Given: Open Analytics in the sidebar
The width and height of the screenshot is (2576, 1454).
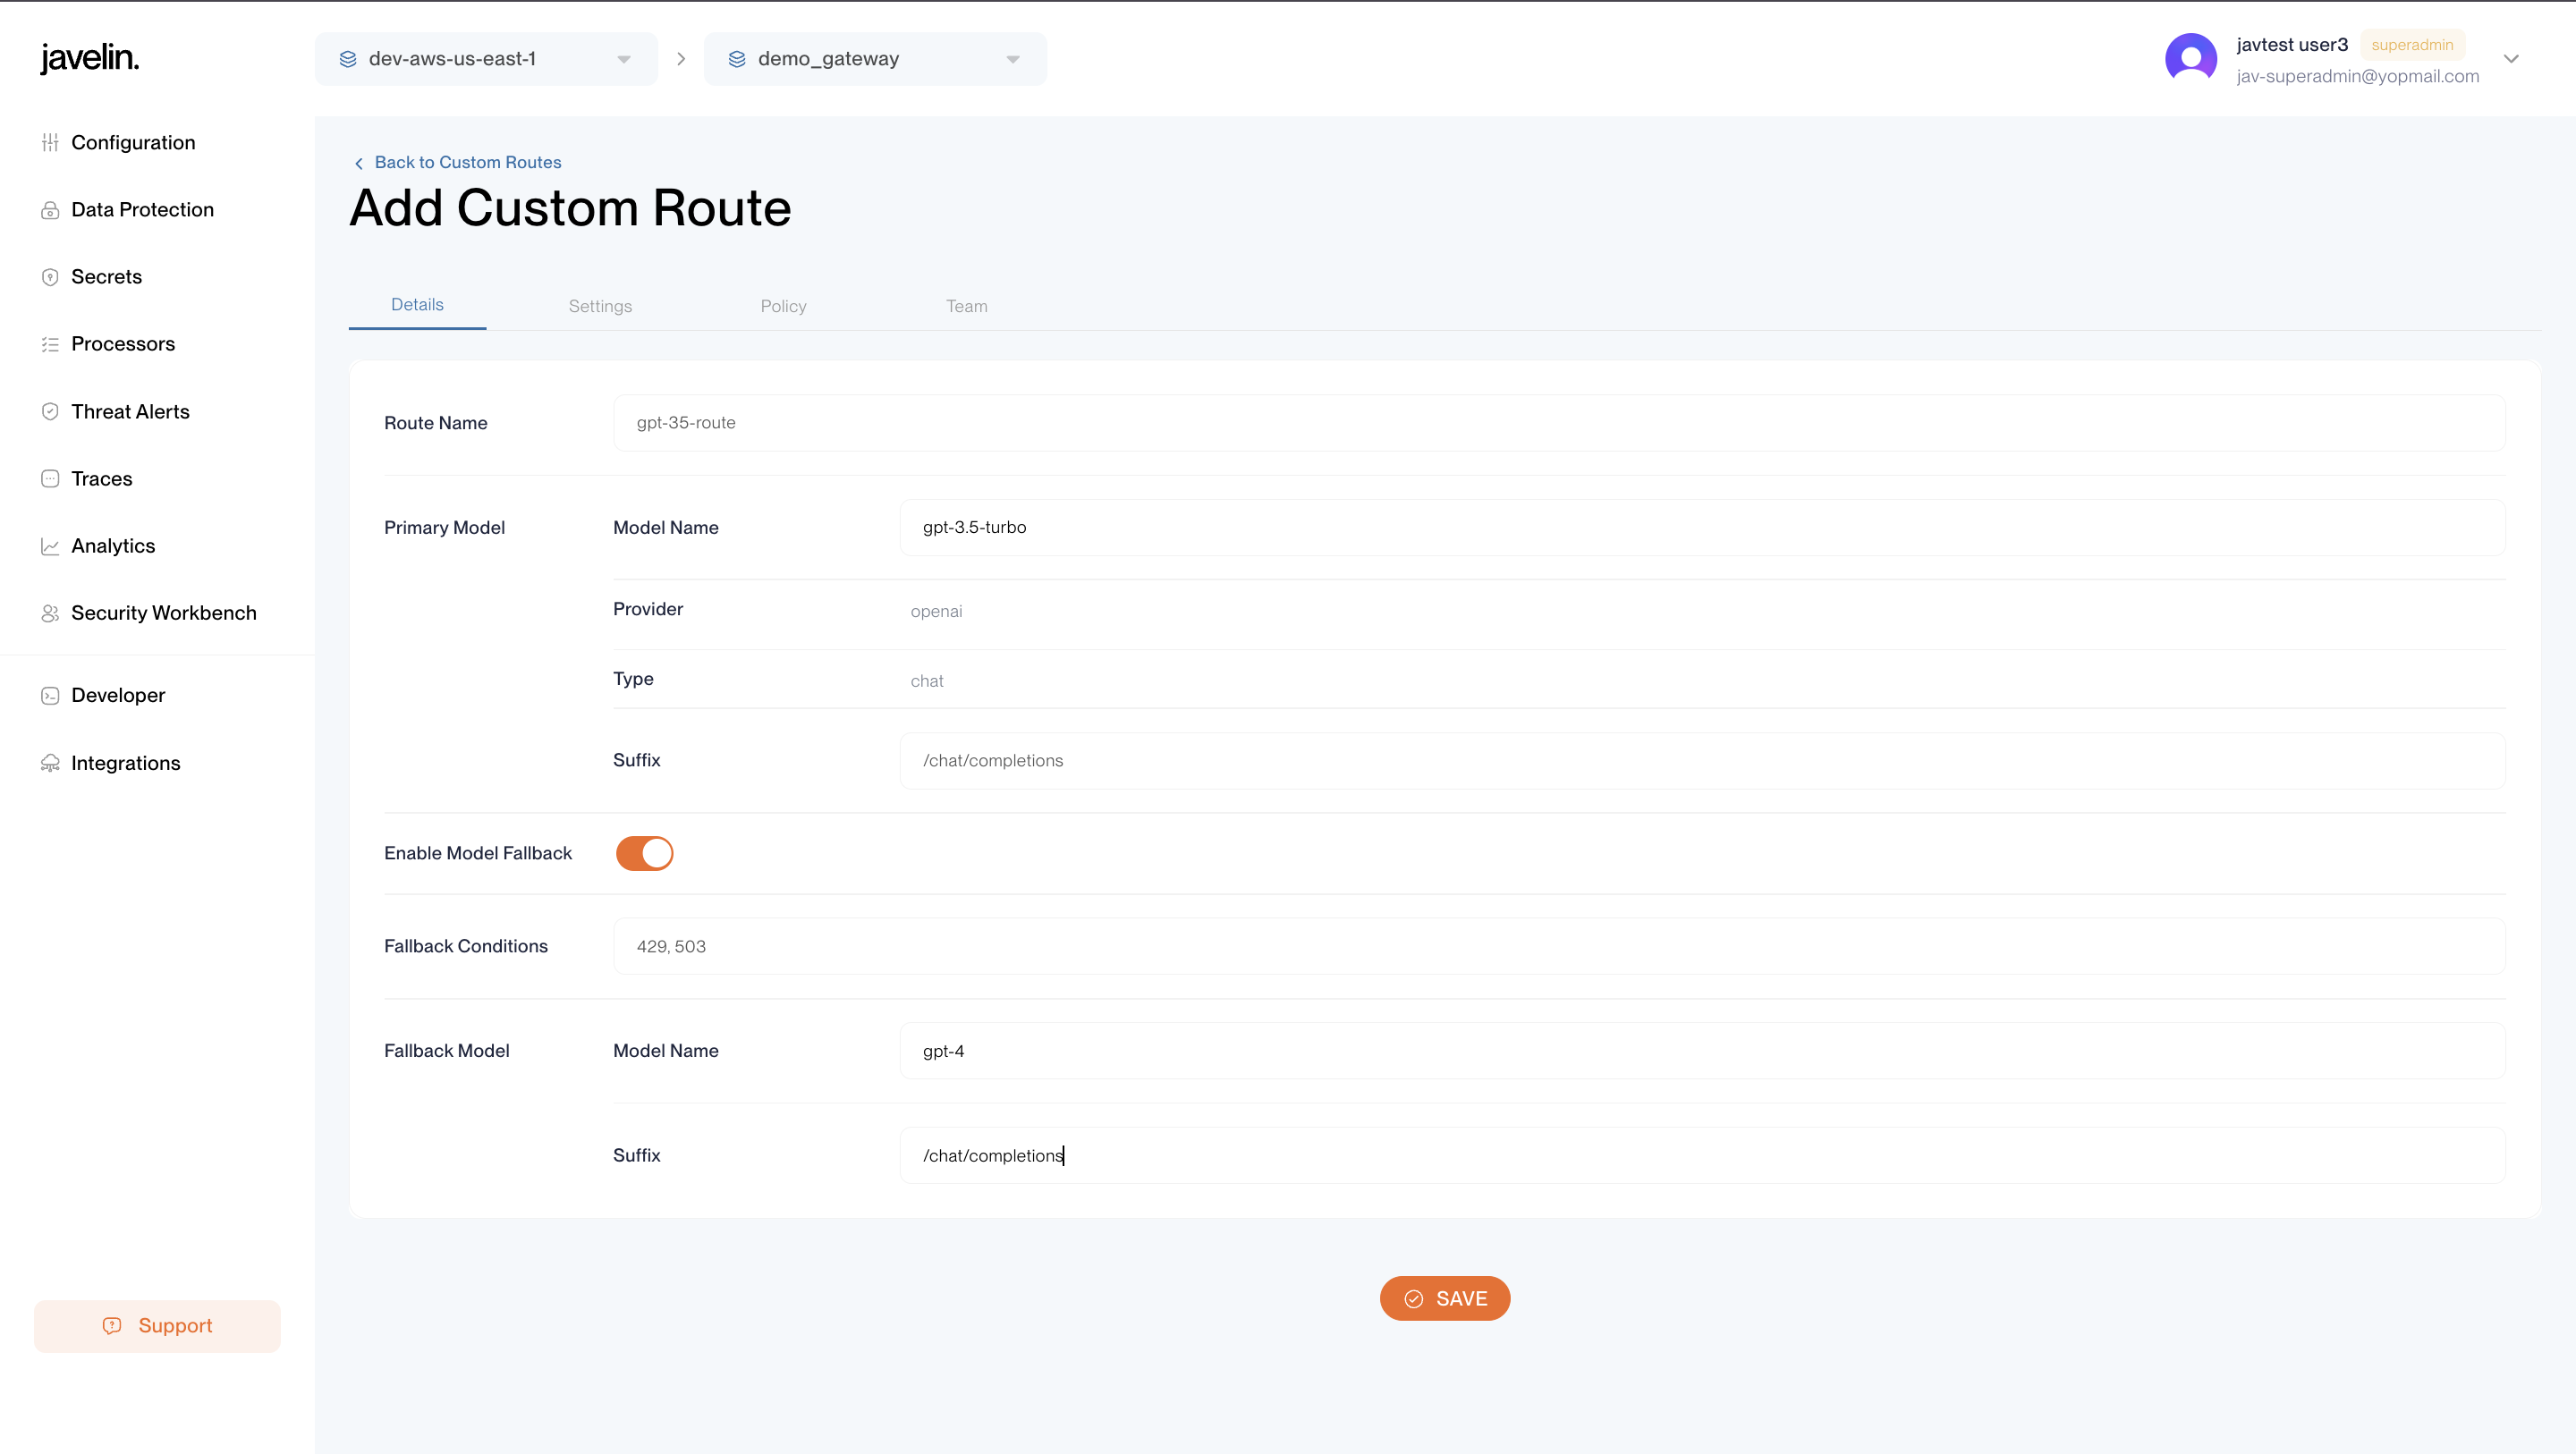Looking at the screenshot, I should 113,546.
